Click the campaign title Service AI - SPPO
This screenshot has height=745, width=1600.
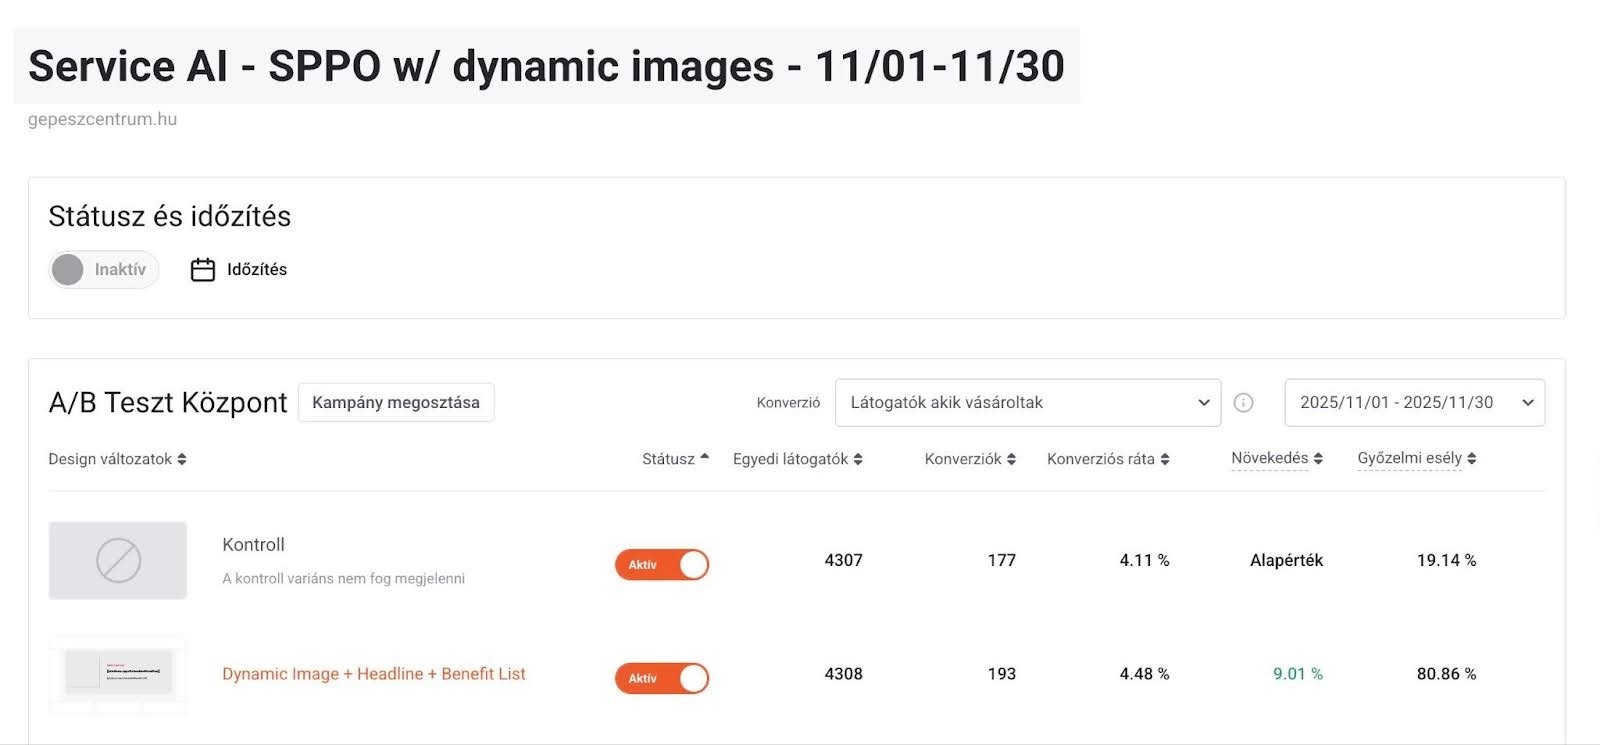(x=546, y=66)
